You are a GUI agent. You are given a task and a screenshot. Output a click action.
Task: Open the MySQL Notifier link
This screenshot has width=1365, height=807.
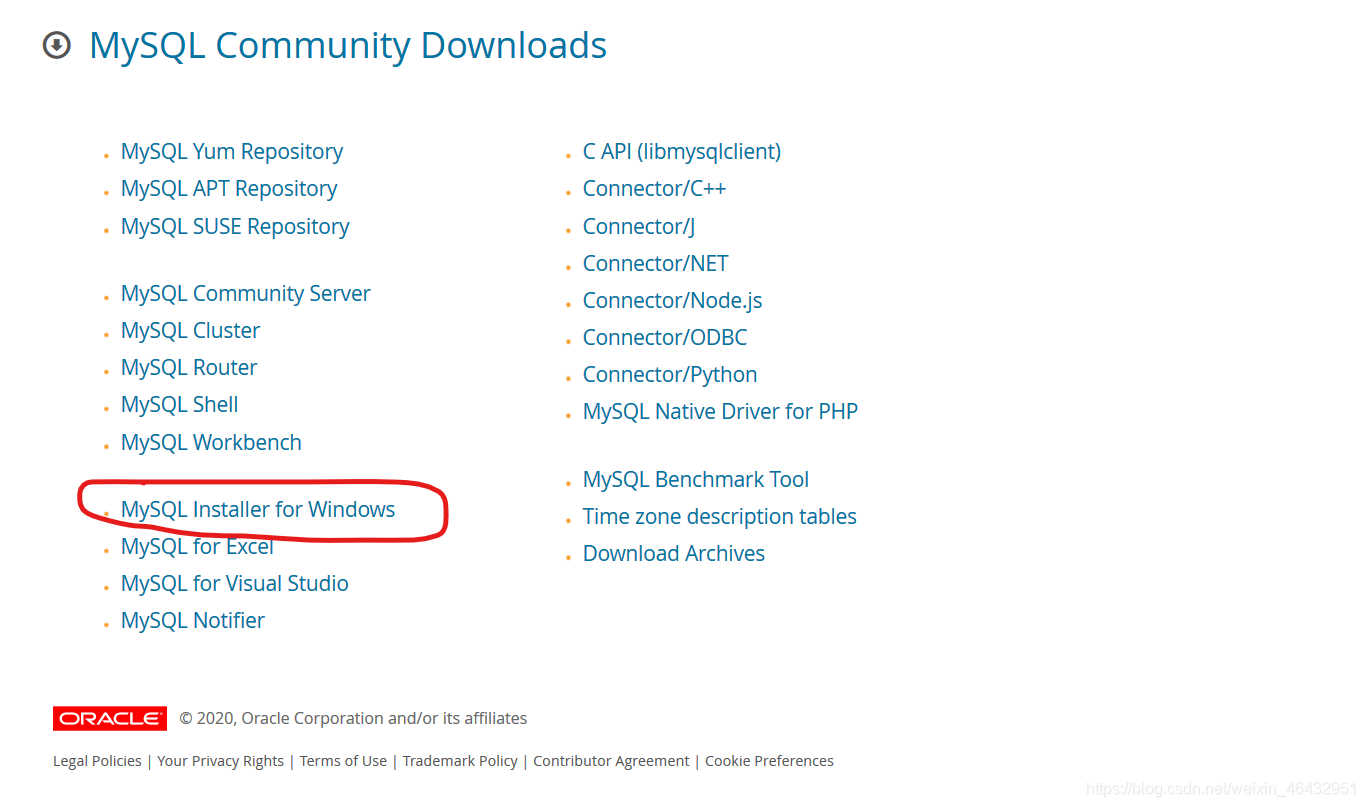pyautogui.click(x=193, y=621)
